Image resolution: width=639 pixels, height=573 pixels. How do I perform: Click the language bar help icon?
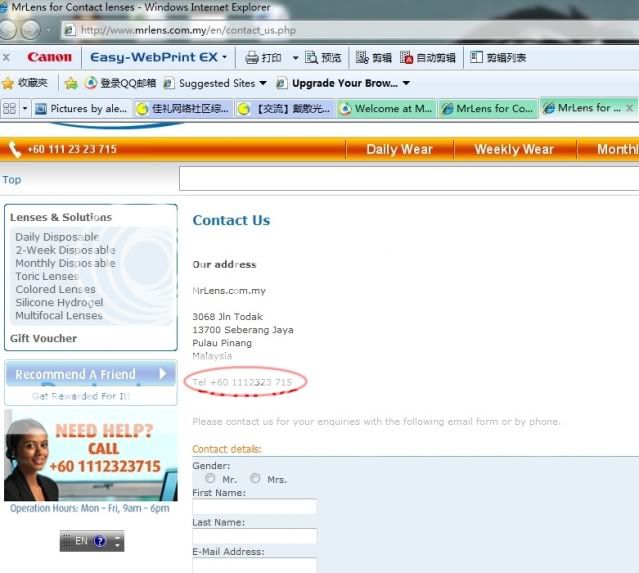click(100, 541)
